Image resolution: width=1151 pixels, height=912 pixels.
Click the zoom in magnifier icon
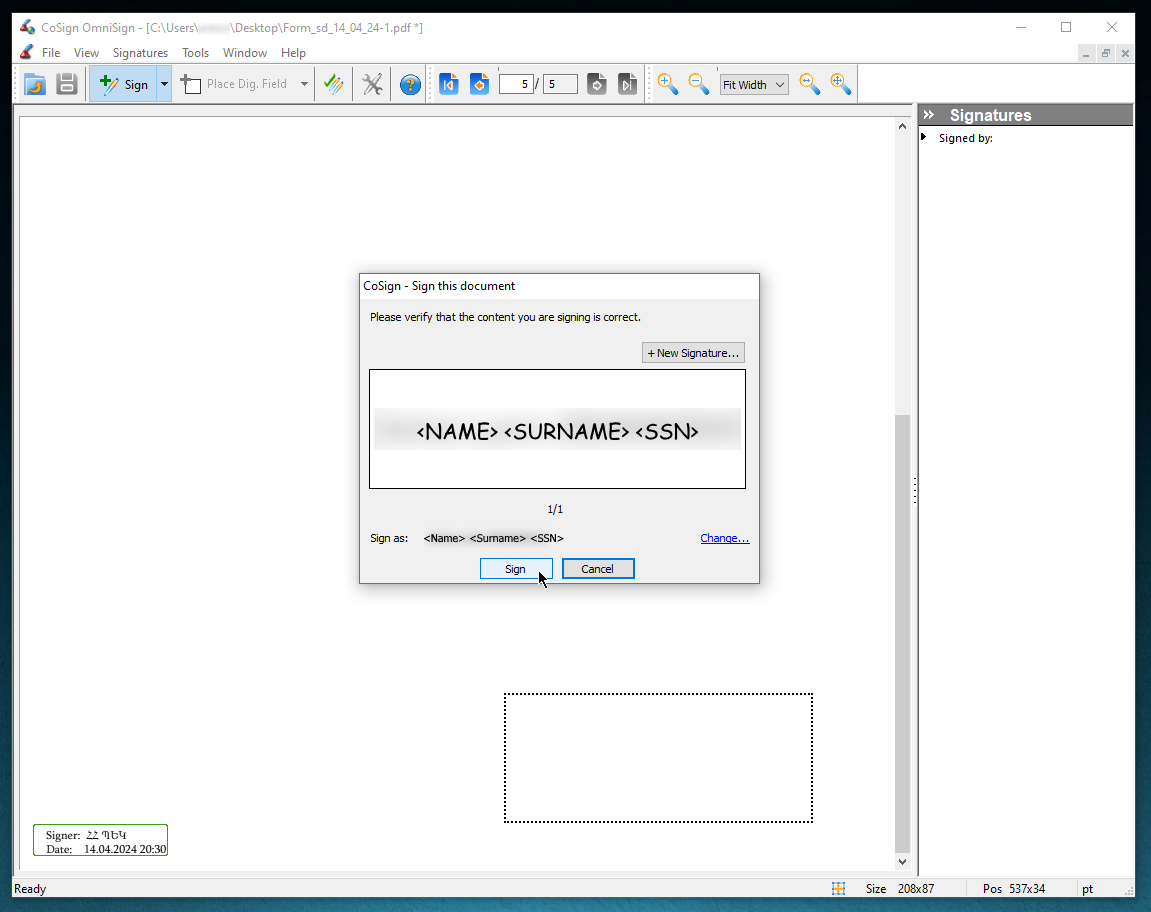pyautogui.click(x=667, y=84)
